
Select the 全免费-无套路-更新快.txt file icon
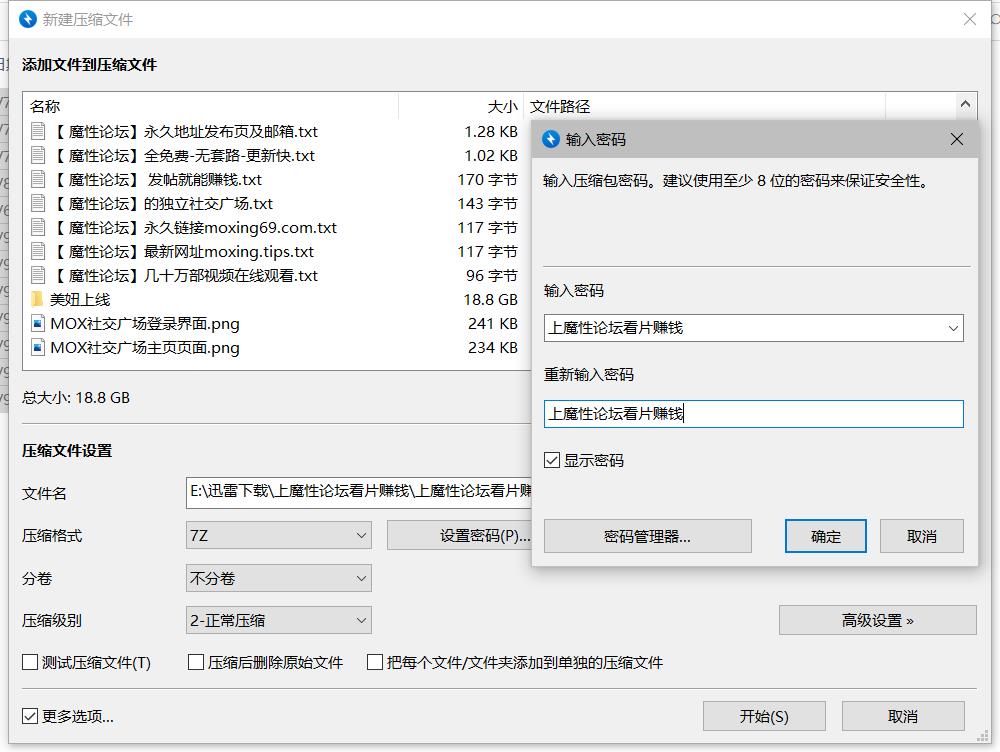point(38,155)
